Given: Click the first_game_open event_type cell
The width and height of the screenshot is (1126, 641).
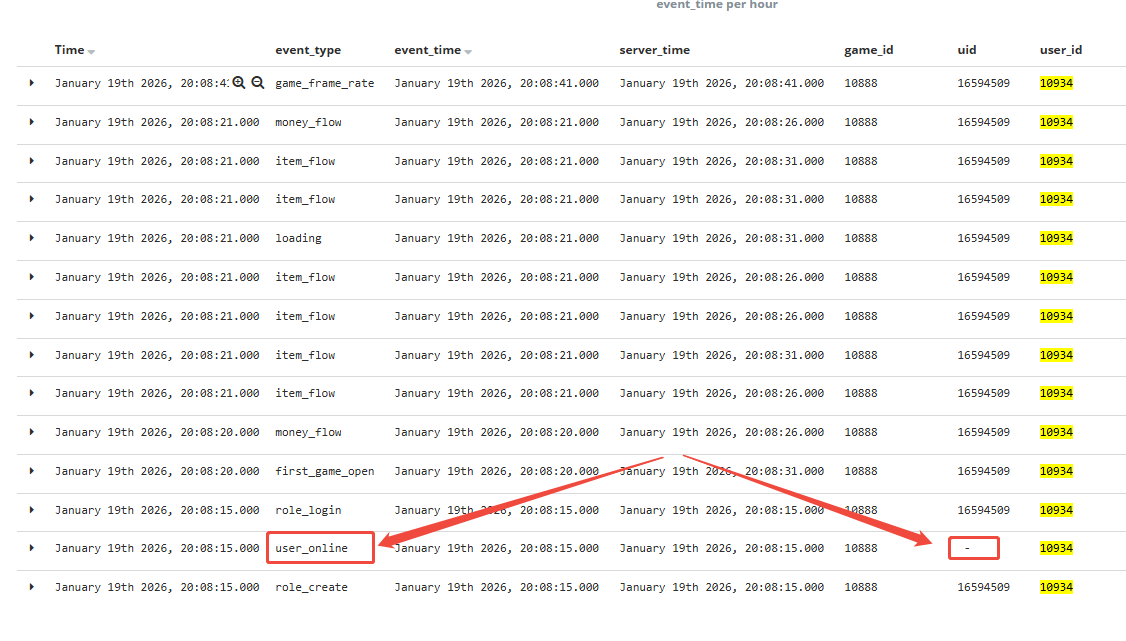Looking at the screenshot, I should pyautogui.click(x=324, y=471).
